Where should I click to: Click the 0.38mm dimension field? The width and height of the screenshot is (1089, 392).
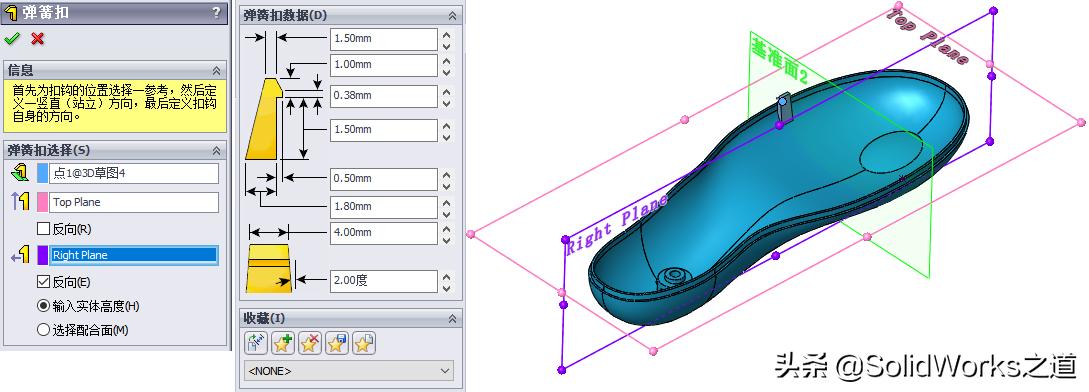pos(384,96)
